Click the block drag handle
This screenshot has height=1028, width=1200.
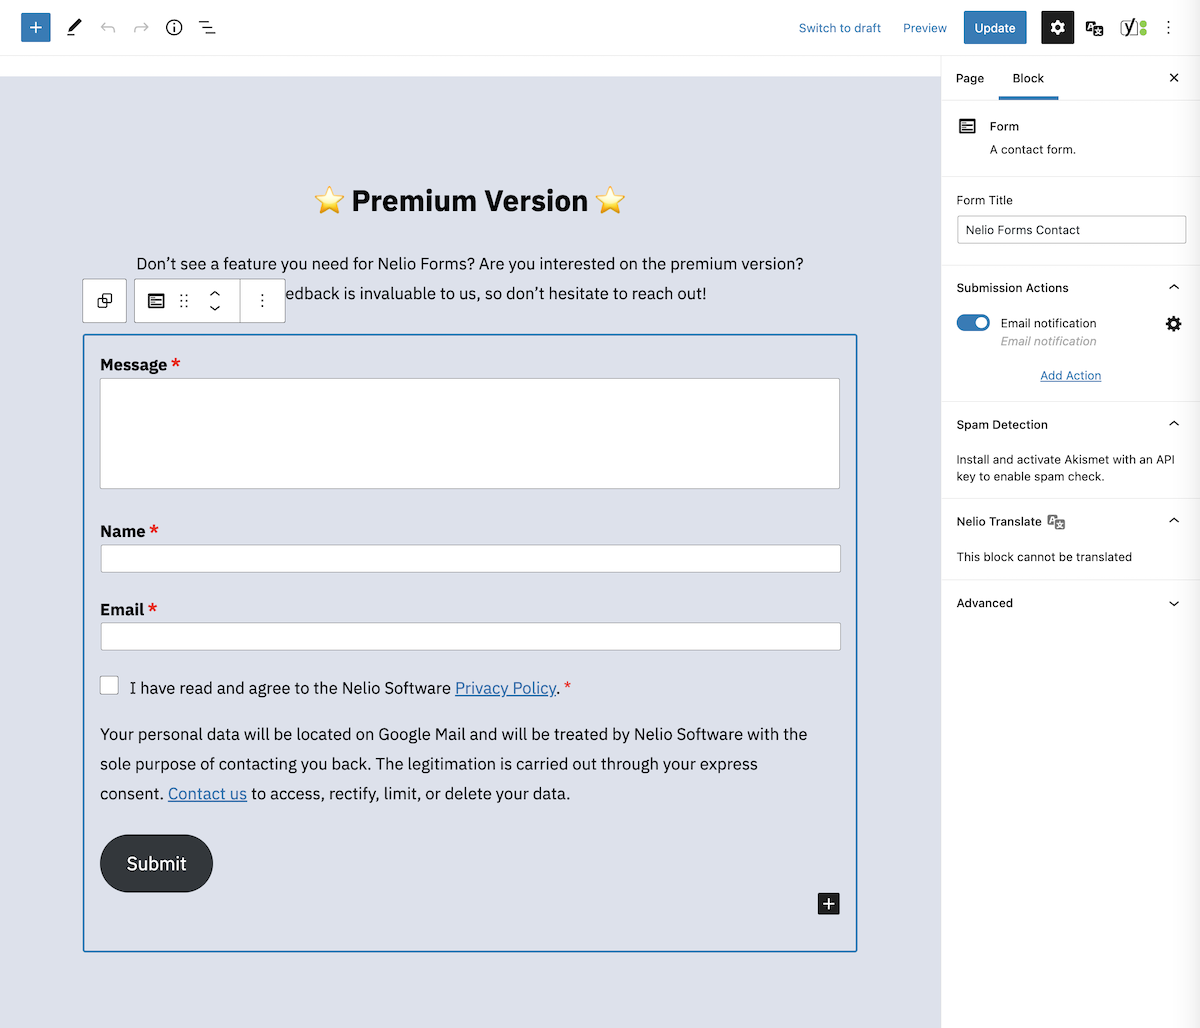tap(184, 300)
